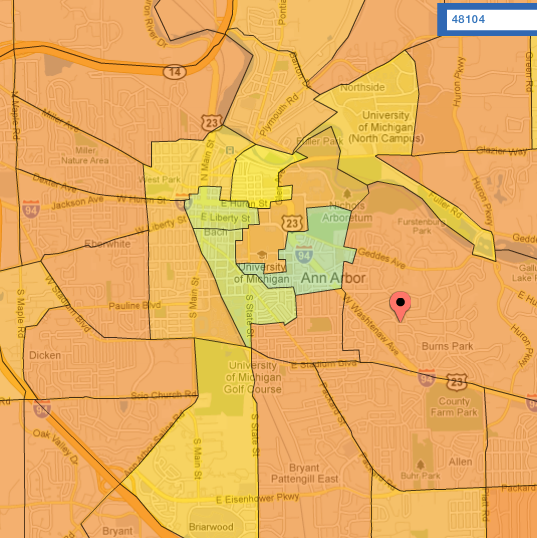Screen dimensions: 537x538
Task: Click the W Stadium Blvd road label
Action: click(67, 304)
